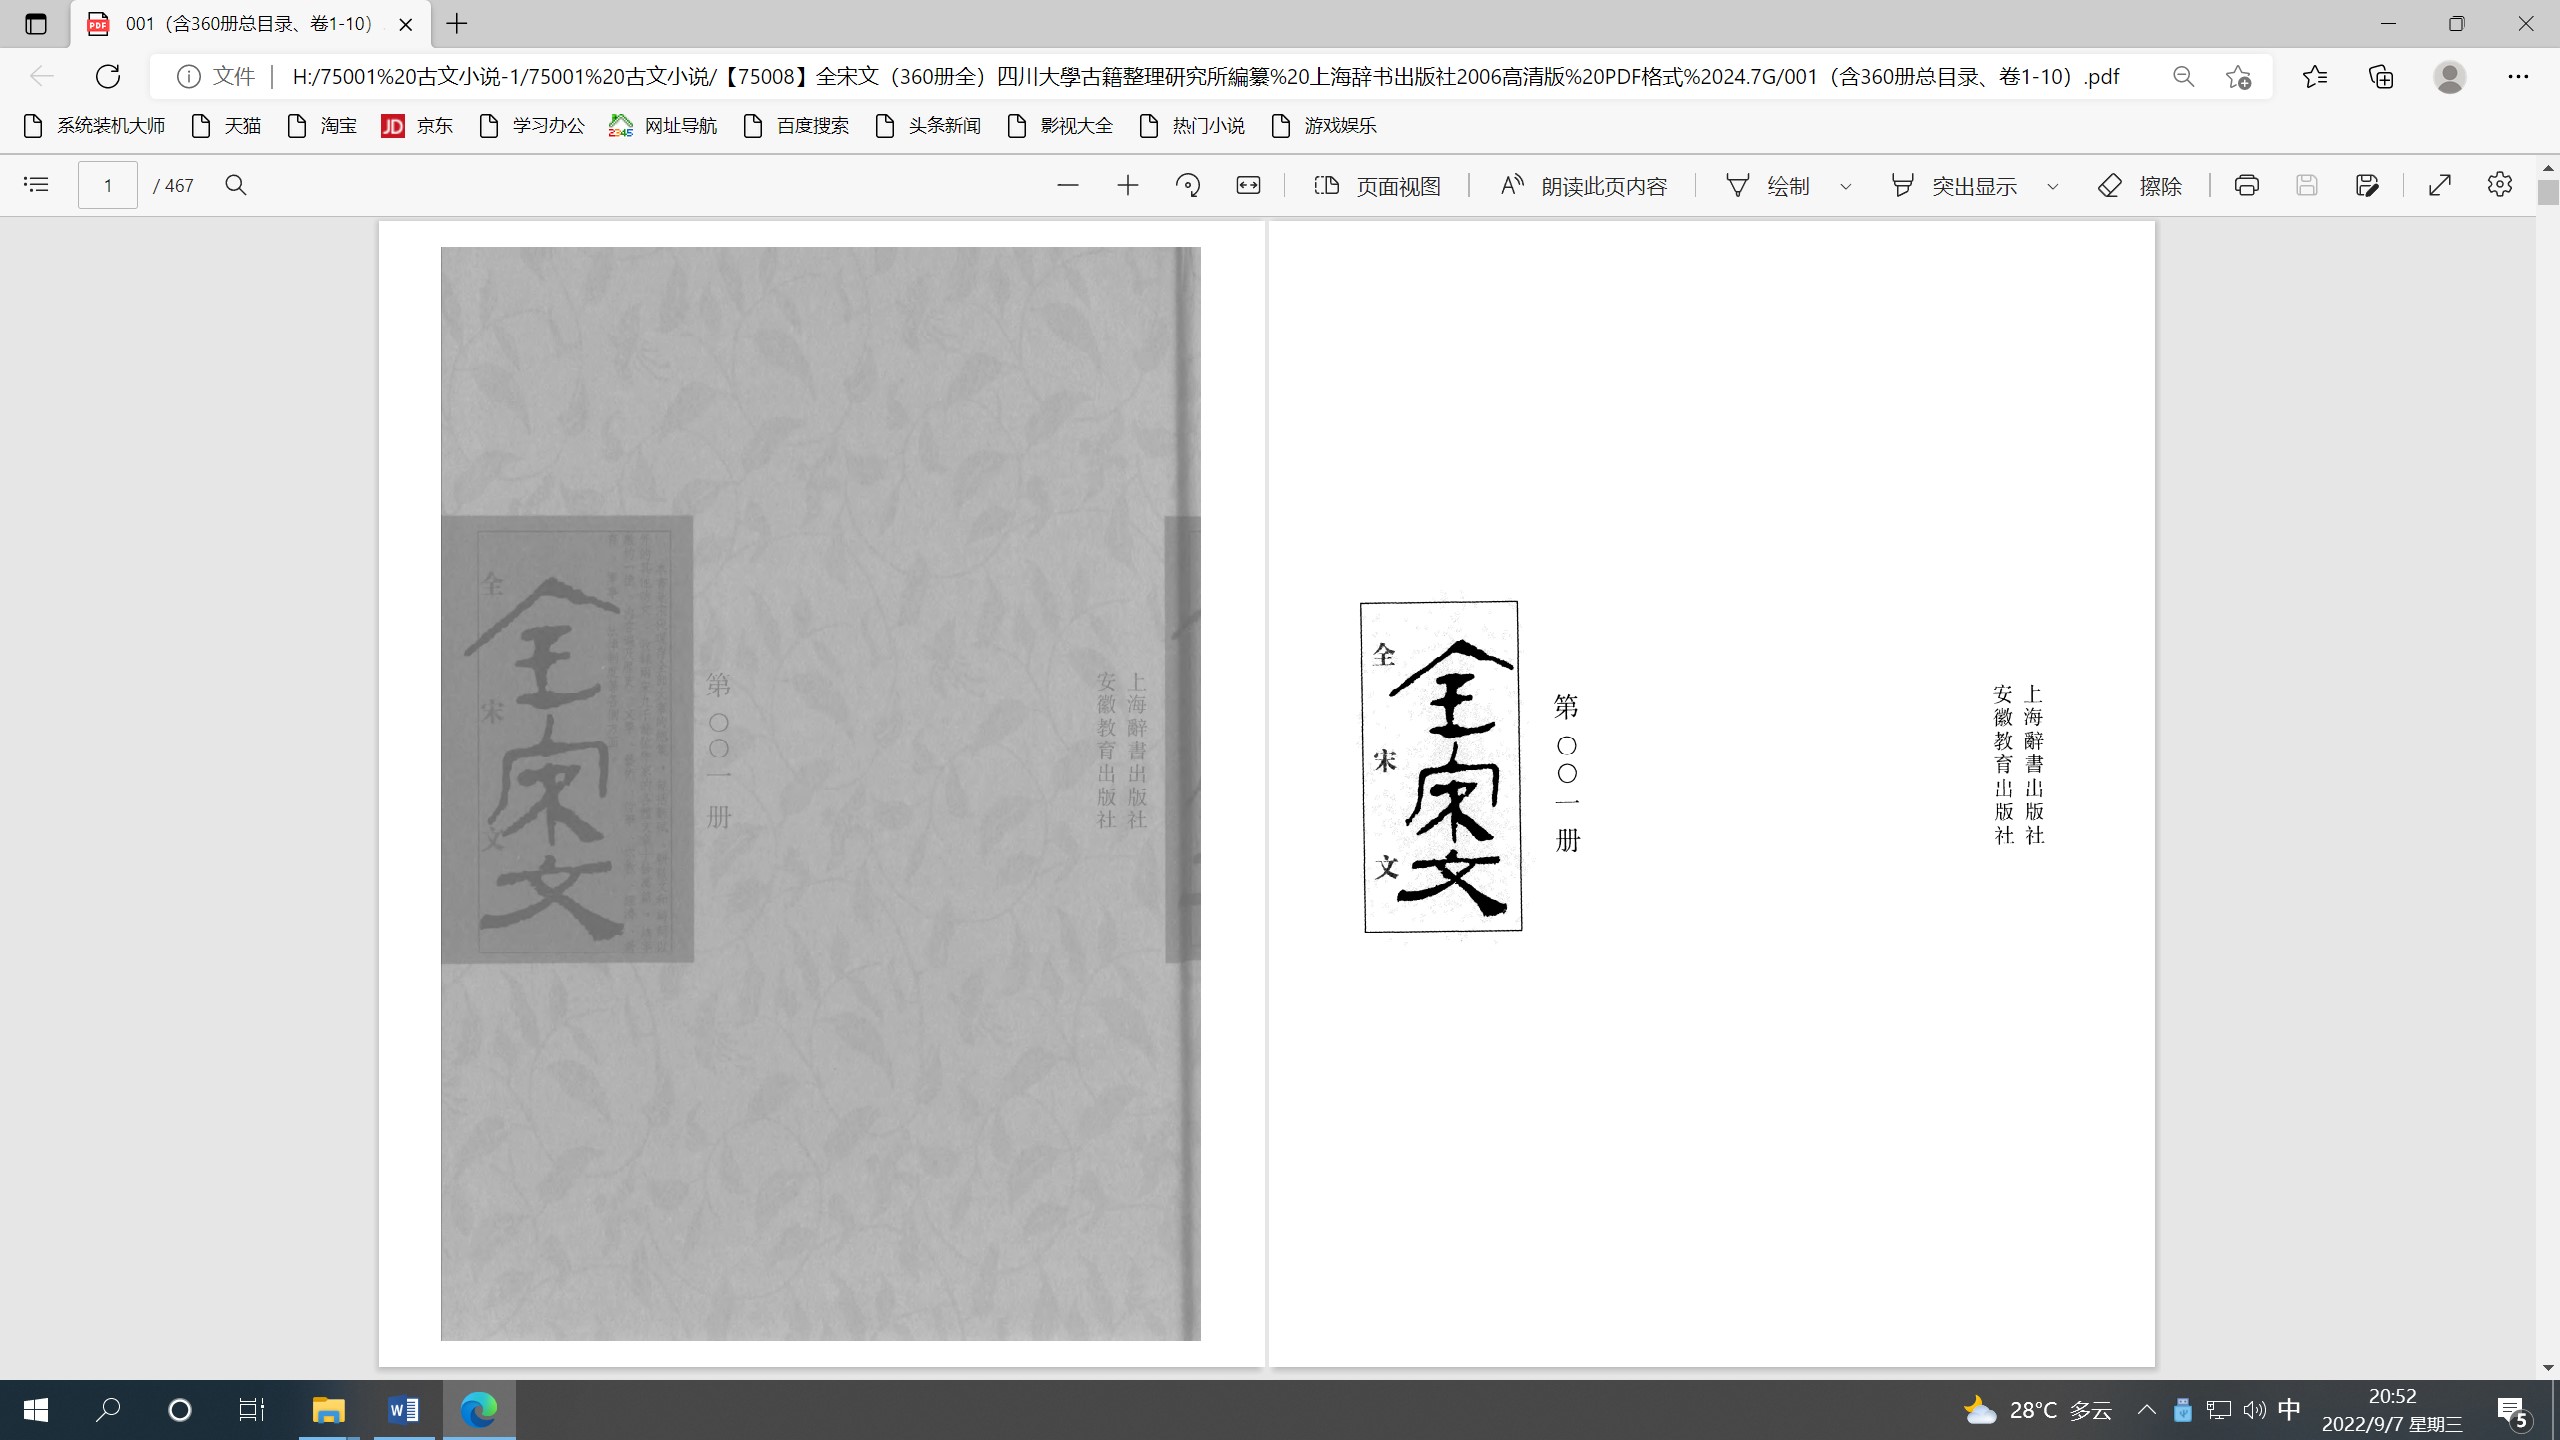Open the table of contents sidebar
Image resolution: width=2560 pixels, height=1440 pixels.
36,185
